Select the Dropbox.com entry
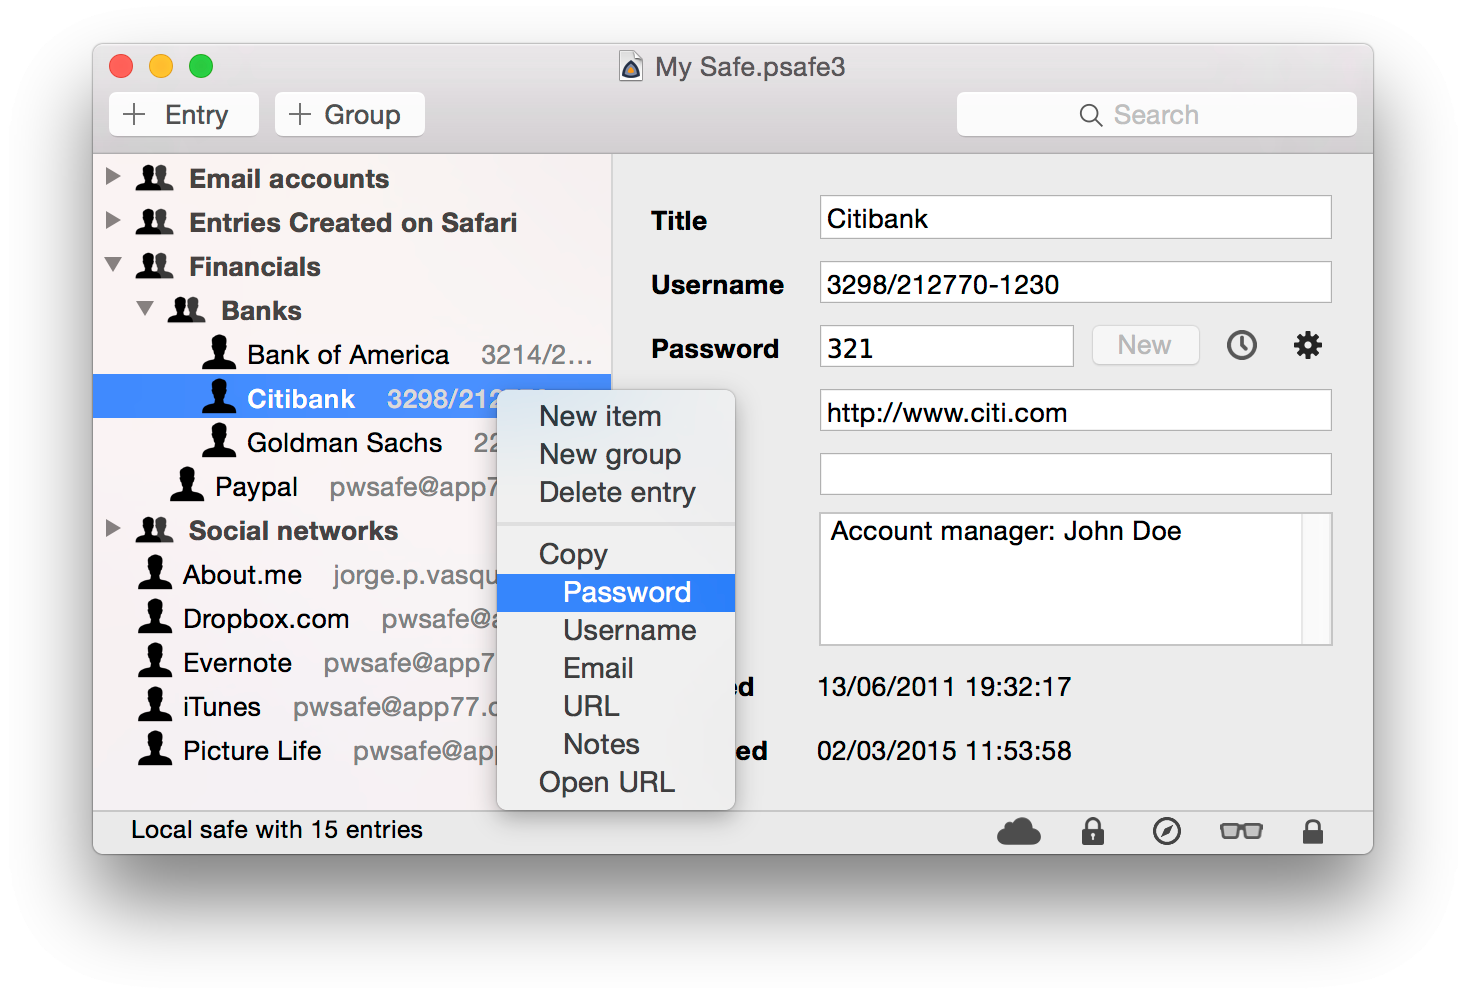Viewport: 1459px width, 994px height. (295, 618)
